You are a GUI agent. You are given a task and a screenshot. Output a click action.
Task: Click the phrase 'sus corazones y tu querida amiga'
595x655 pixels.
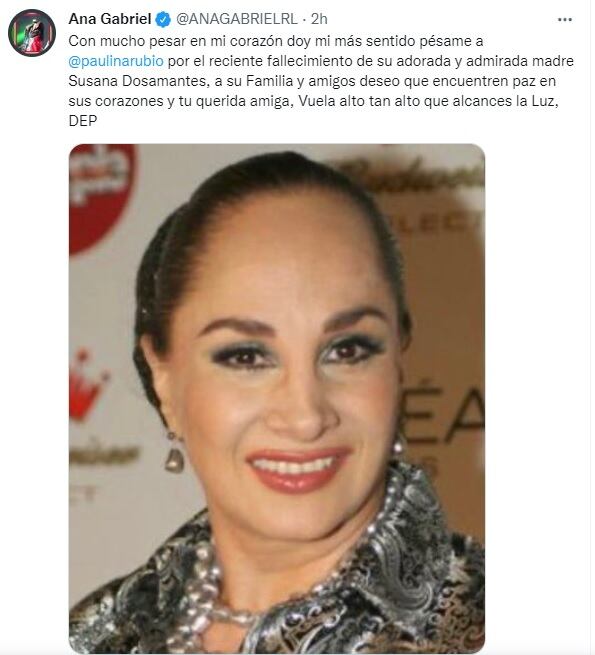click(x=181, y=101)
